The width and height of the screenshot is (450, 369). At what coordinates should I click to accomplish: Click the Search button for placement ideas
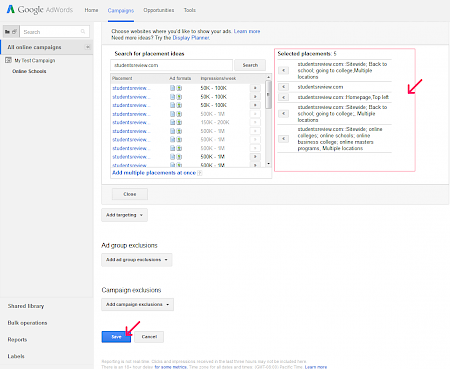tap(250, 65)
